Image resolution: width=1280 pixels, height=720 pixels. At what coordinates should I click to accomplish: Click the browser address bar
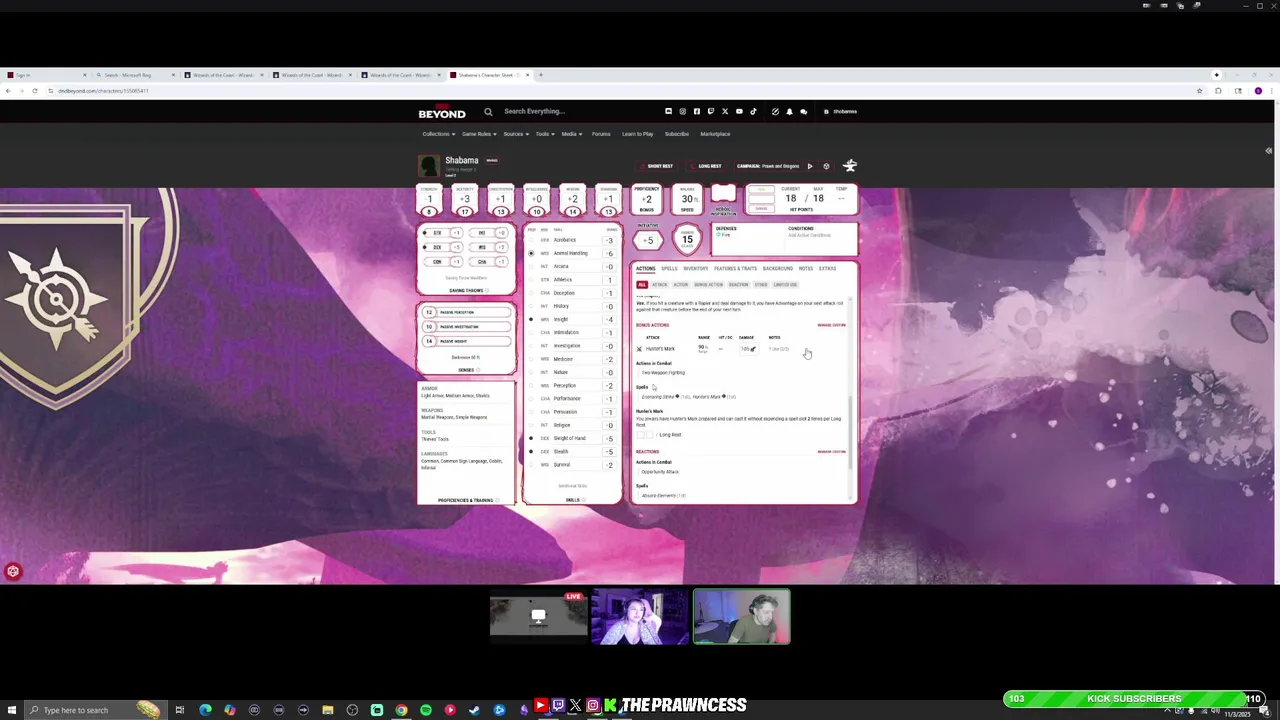point(620,91)
